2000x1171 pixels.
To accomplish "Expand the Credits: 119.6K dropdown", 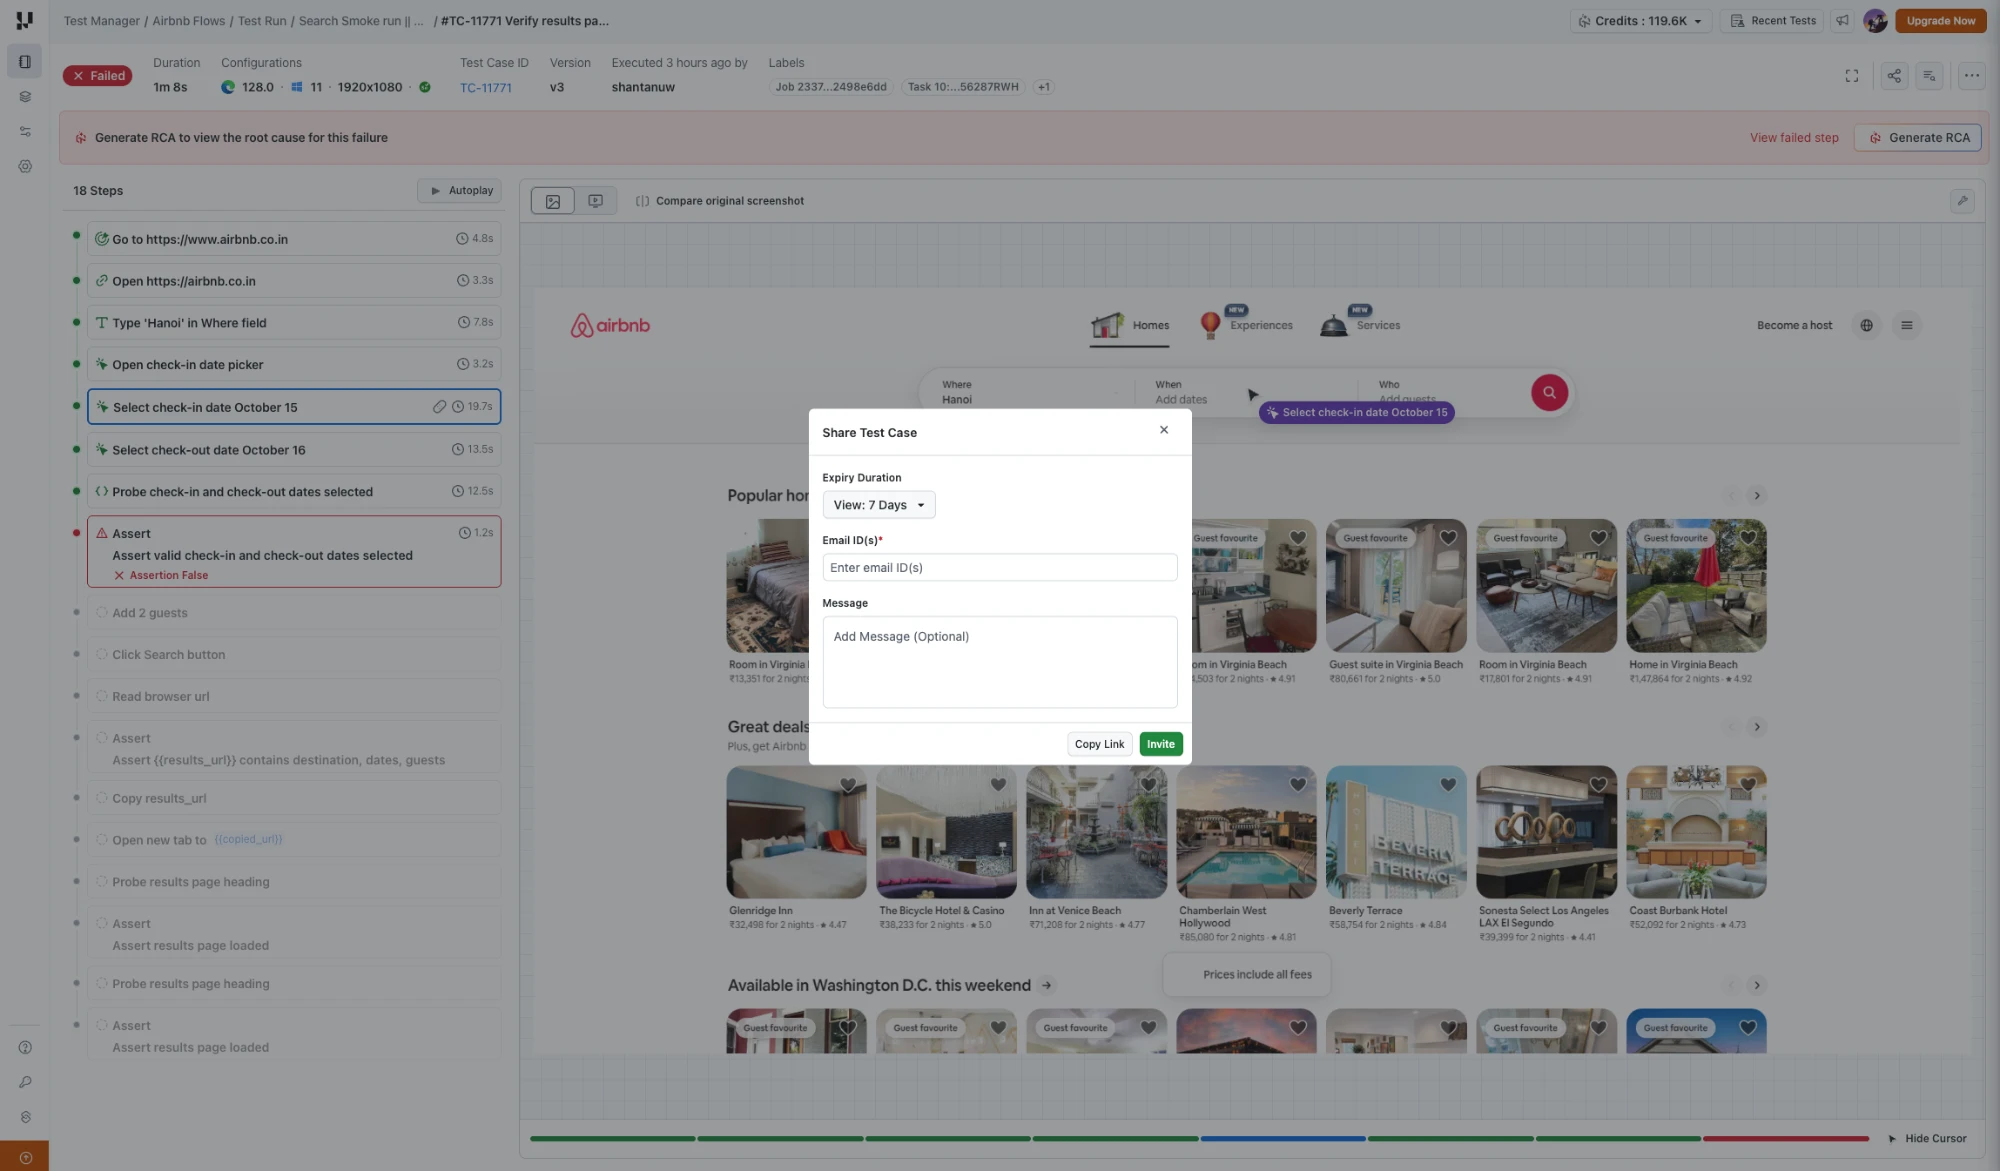I will coord(1640,21).
